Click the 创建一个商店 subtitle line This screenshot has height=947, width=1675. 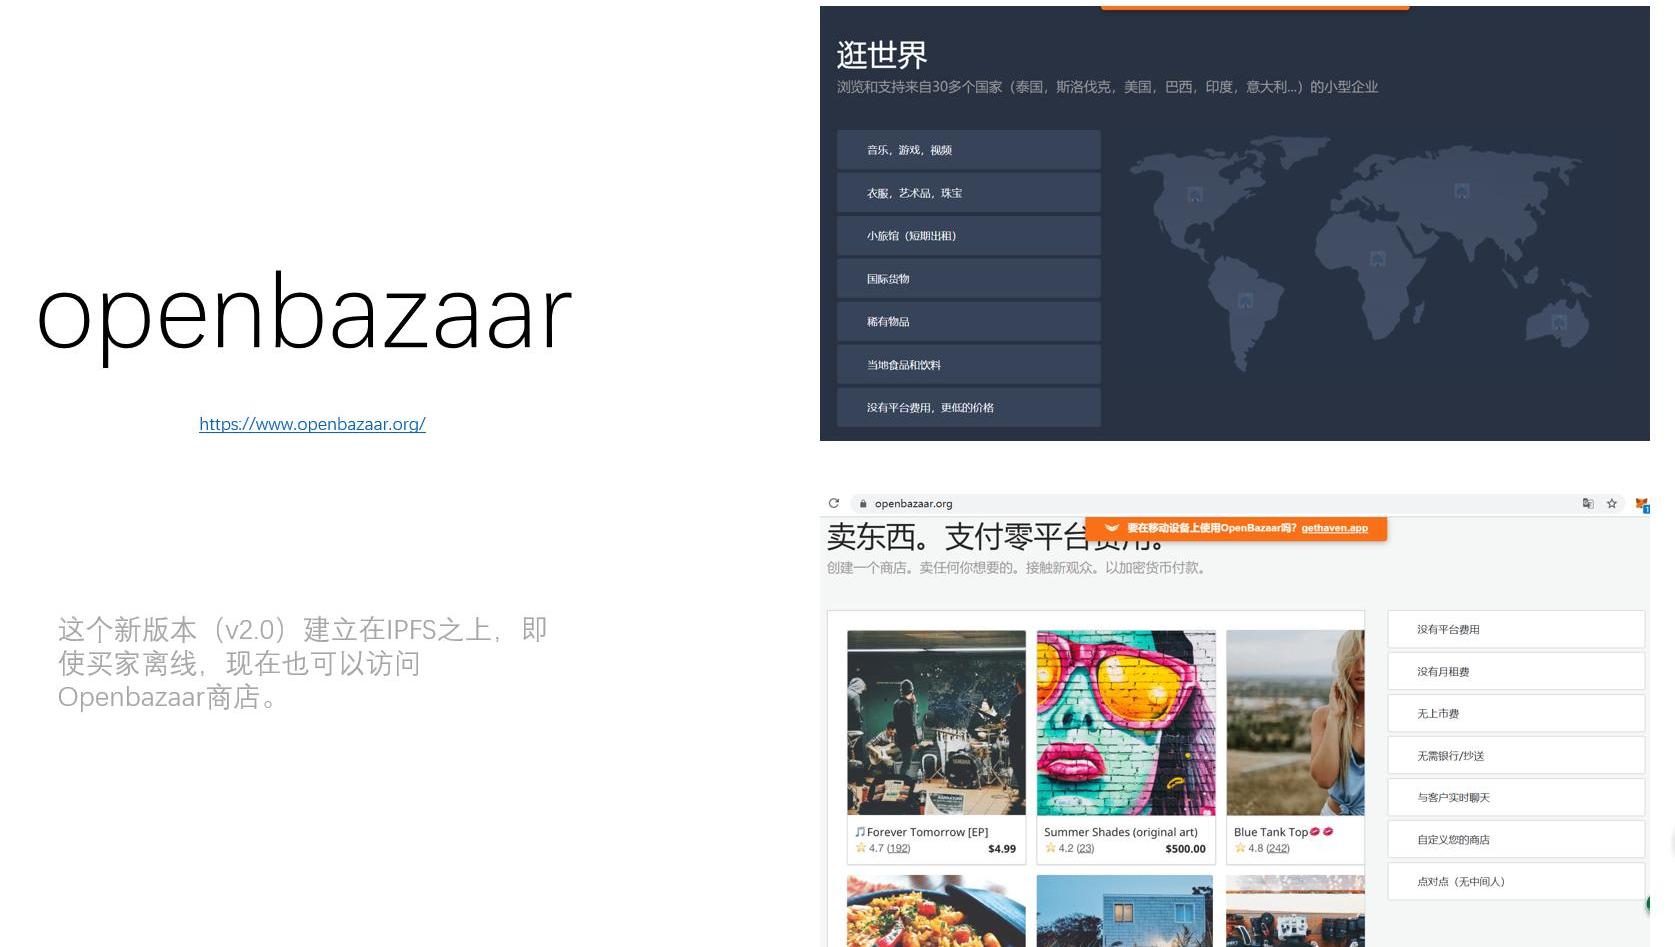[x=1017, y=568]
